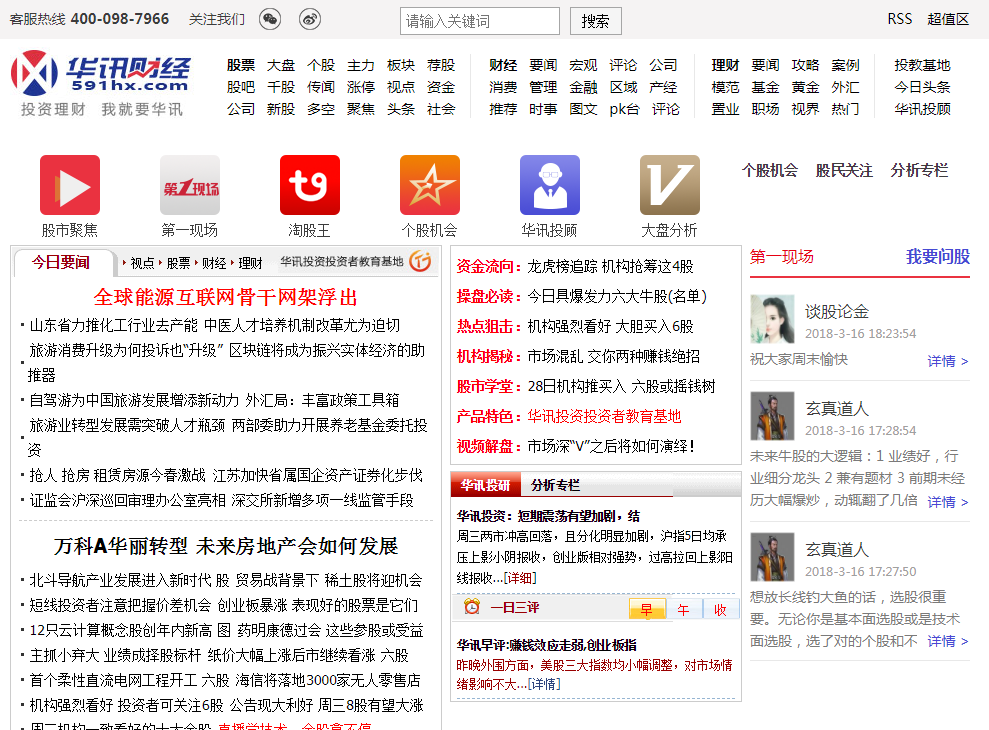Open the 大盘 navigation link
989x730 pixels.
(x=281, y=65)
